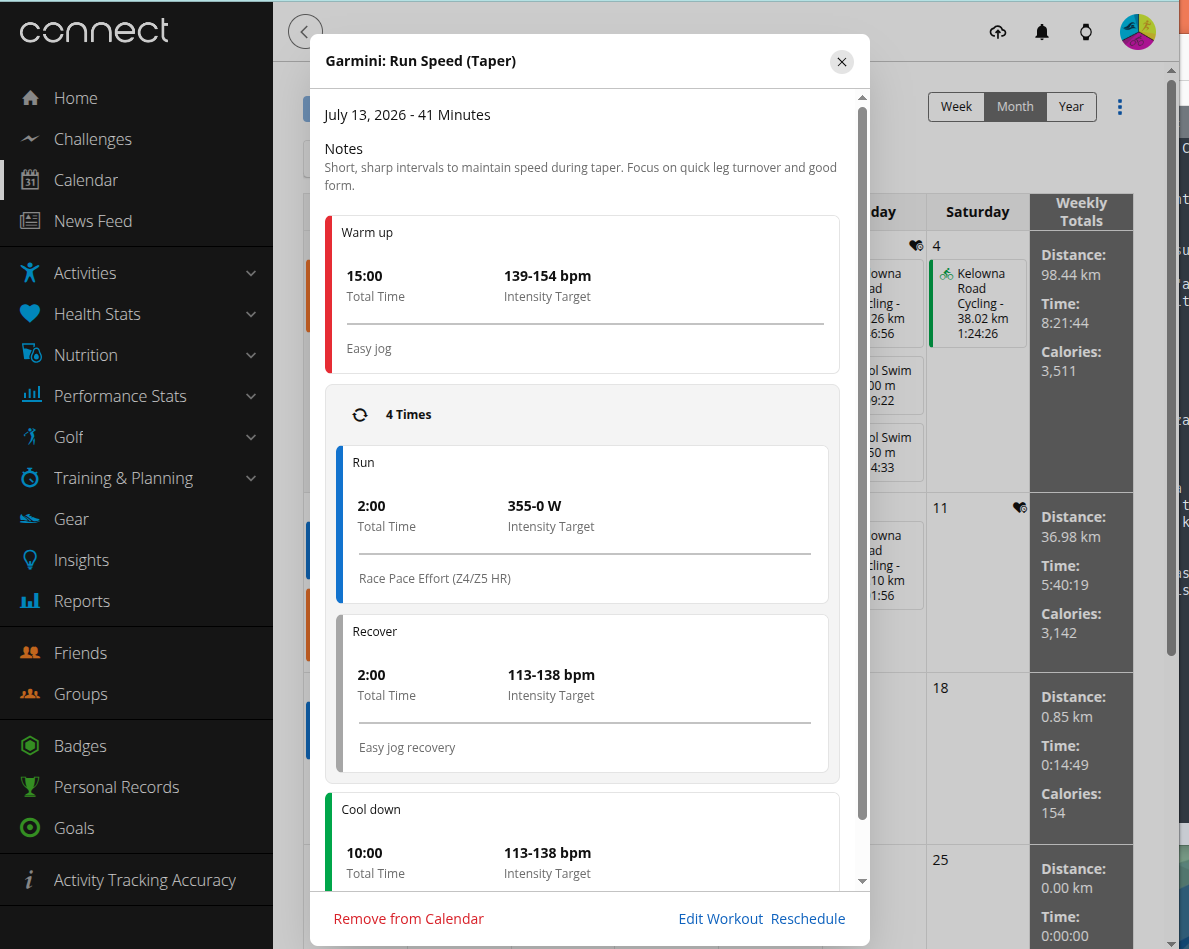
Task: Expand the Health Stats chevron
Action: pyautogui.click(x=251, y=314)
